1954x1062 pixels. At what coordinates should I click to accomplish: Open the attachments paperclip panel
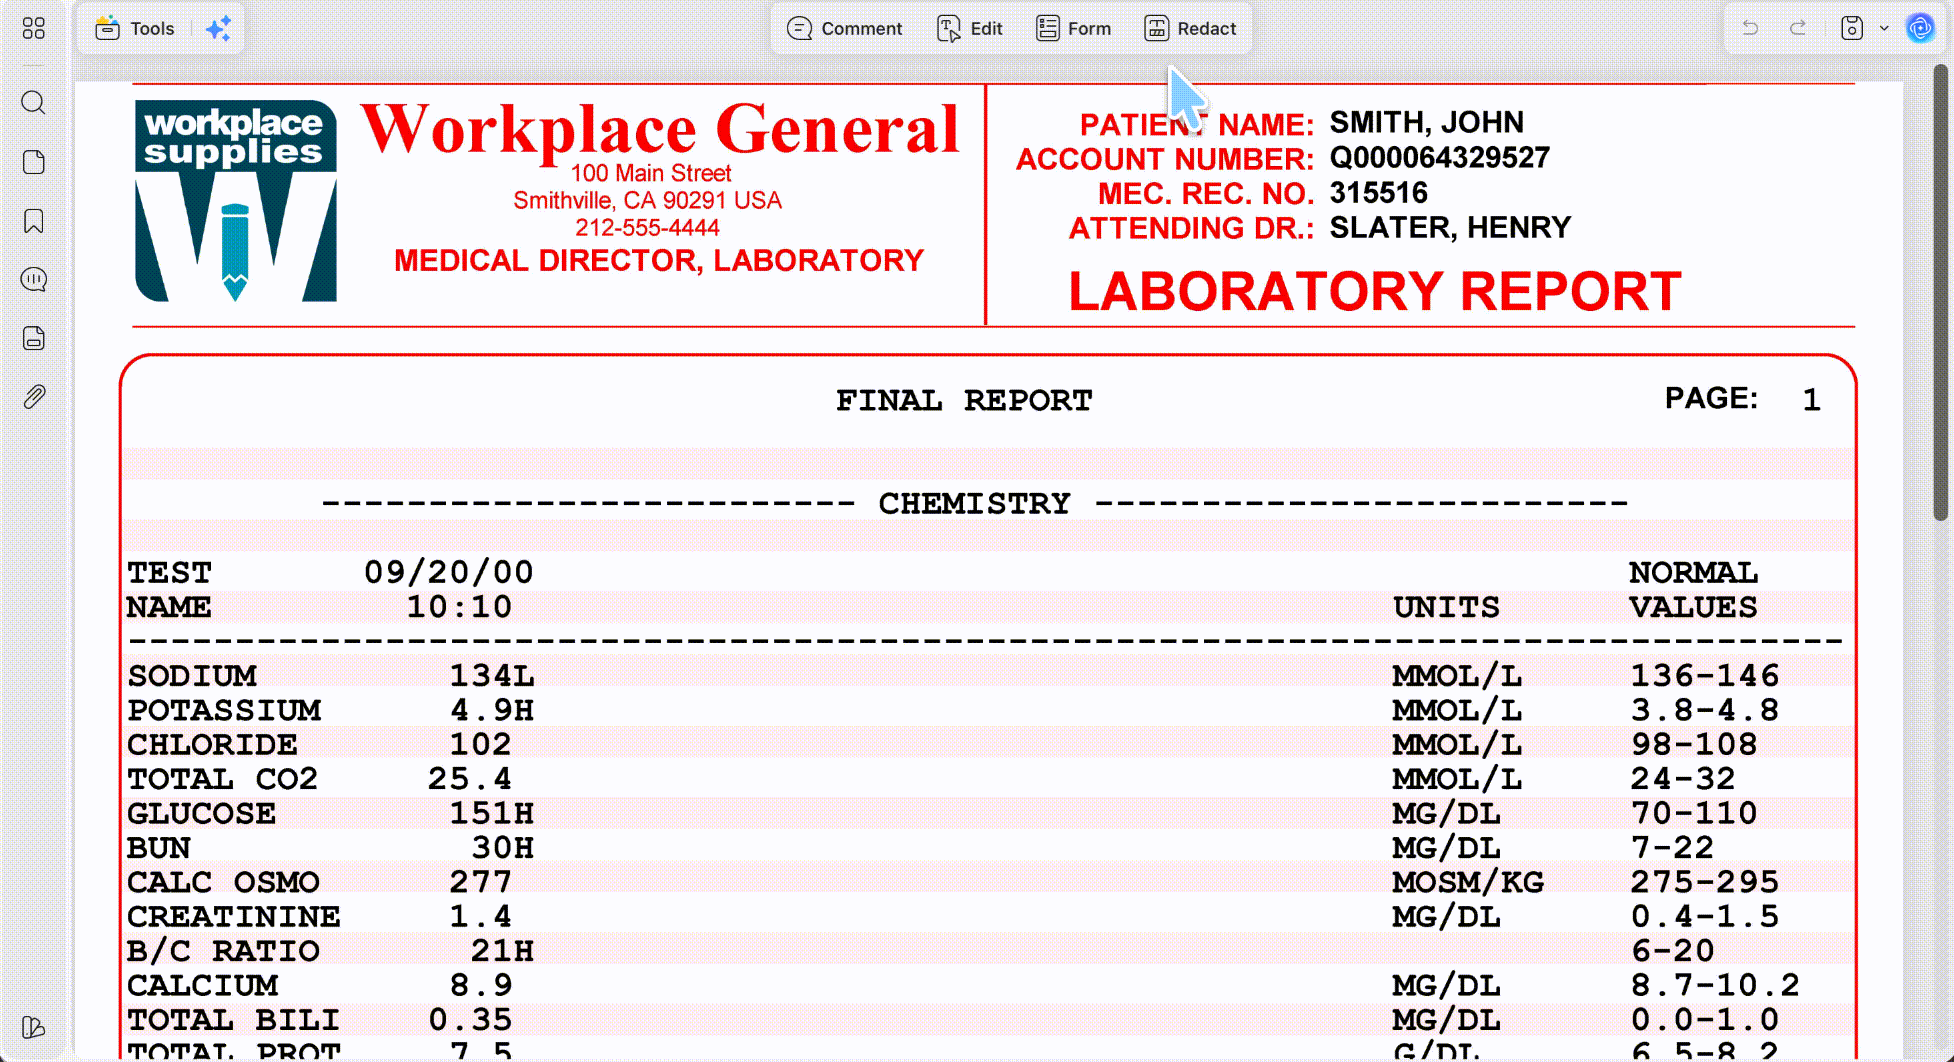coord(34,397)
